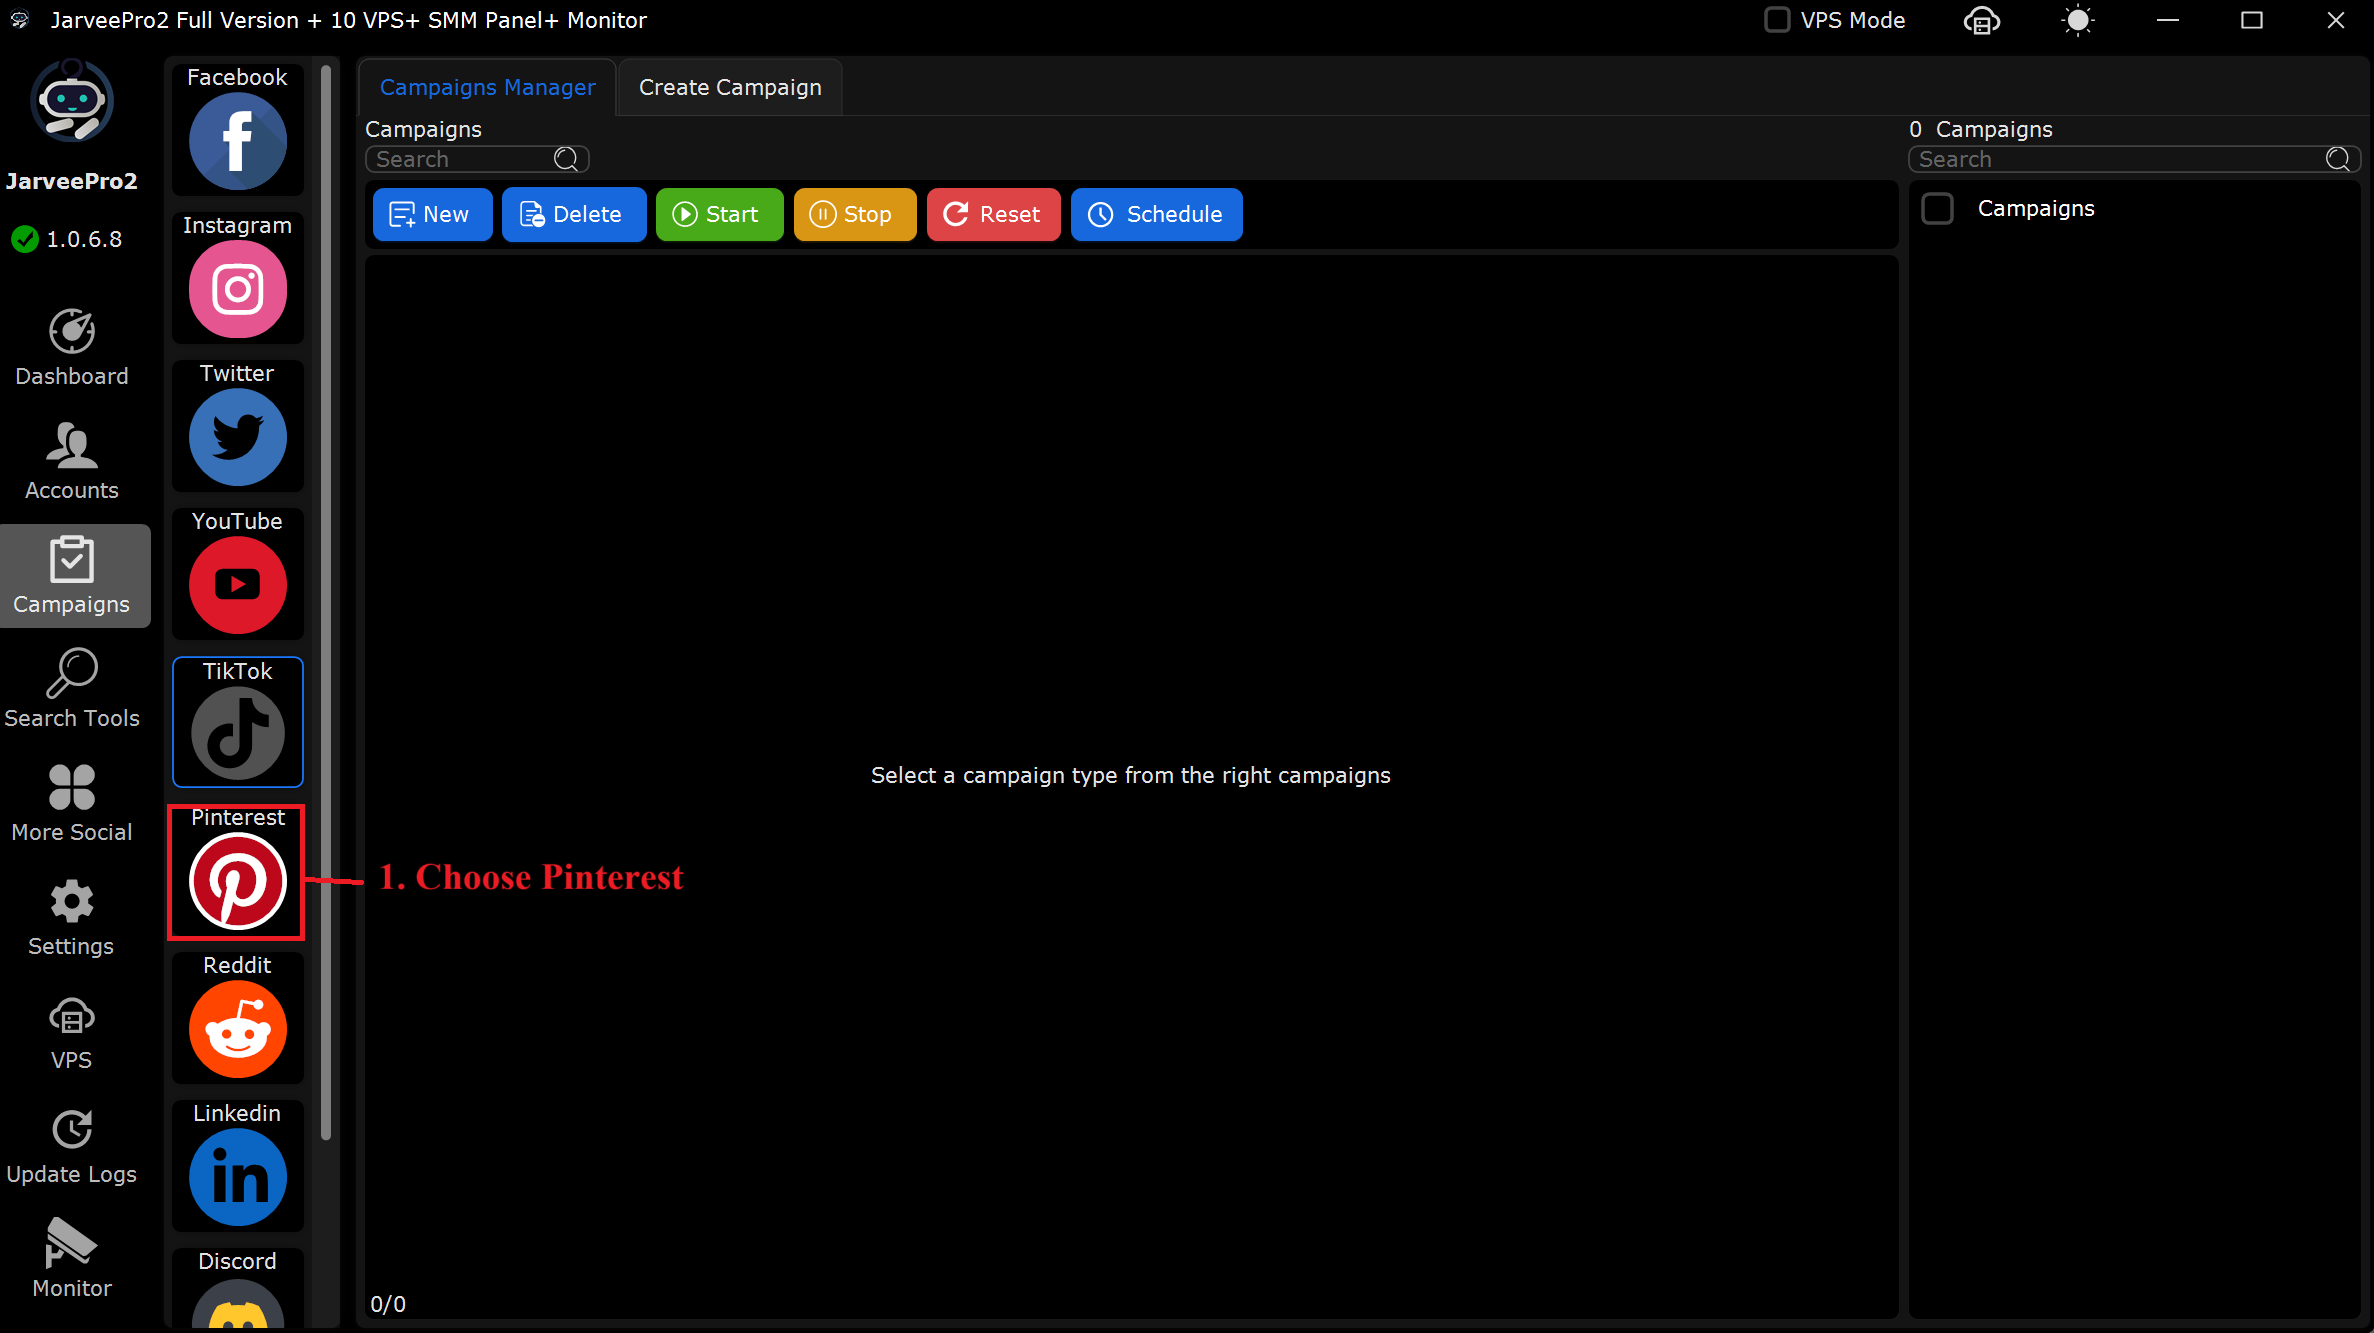Open the YouTube platform icon
This screenshot has width=2374, height=1333.
[x=237, y=585]
